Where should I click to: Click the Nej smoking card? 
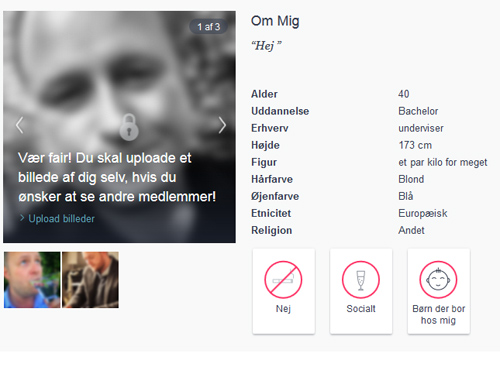(284, 291)
